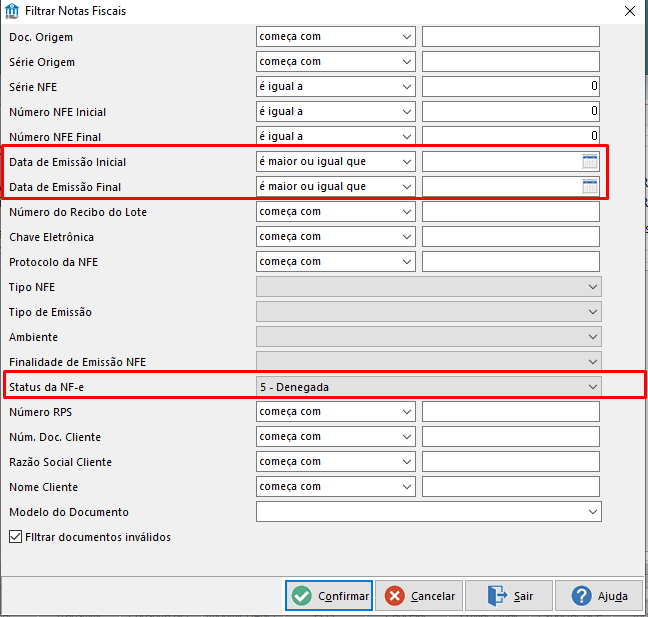This screenshot has width=648, height=617.
Task: Open Número do Recibo do Lote operator dropdown
Action: click(x=336, y=212)
